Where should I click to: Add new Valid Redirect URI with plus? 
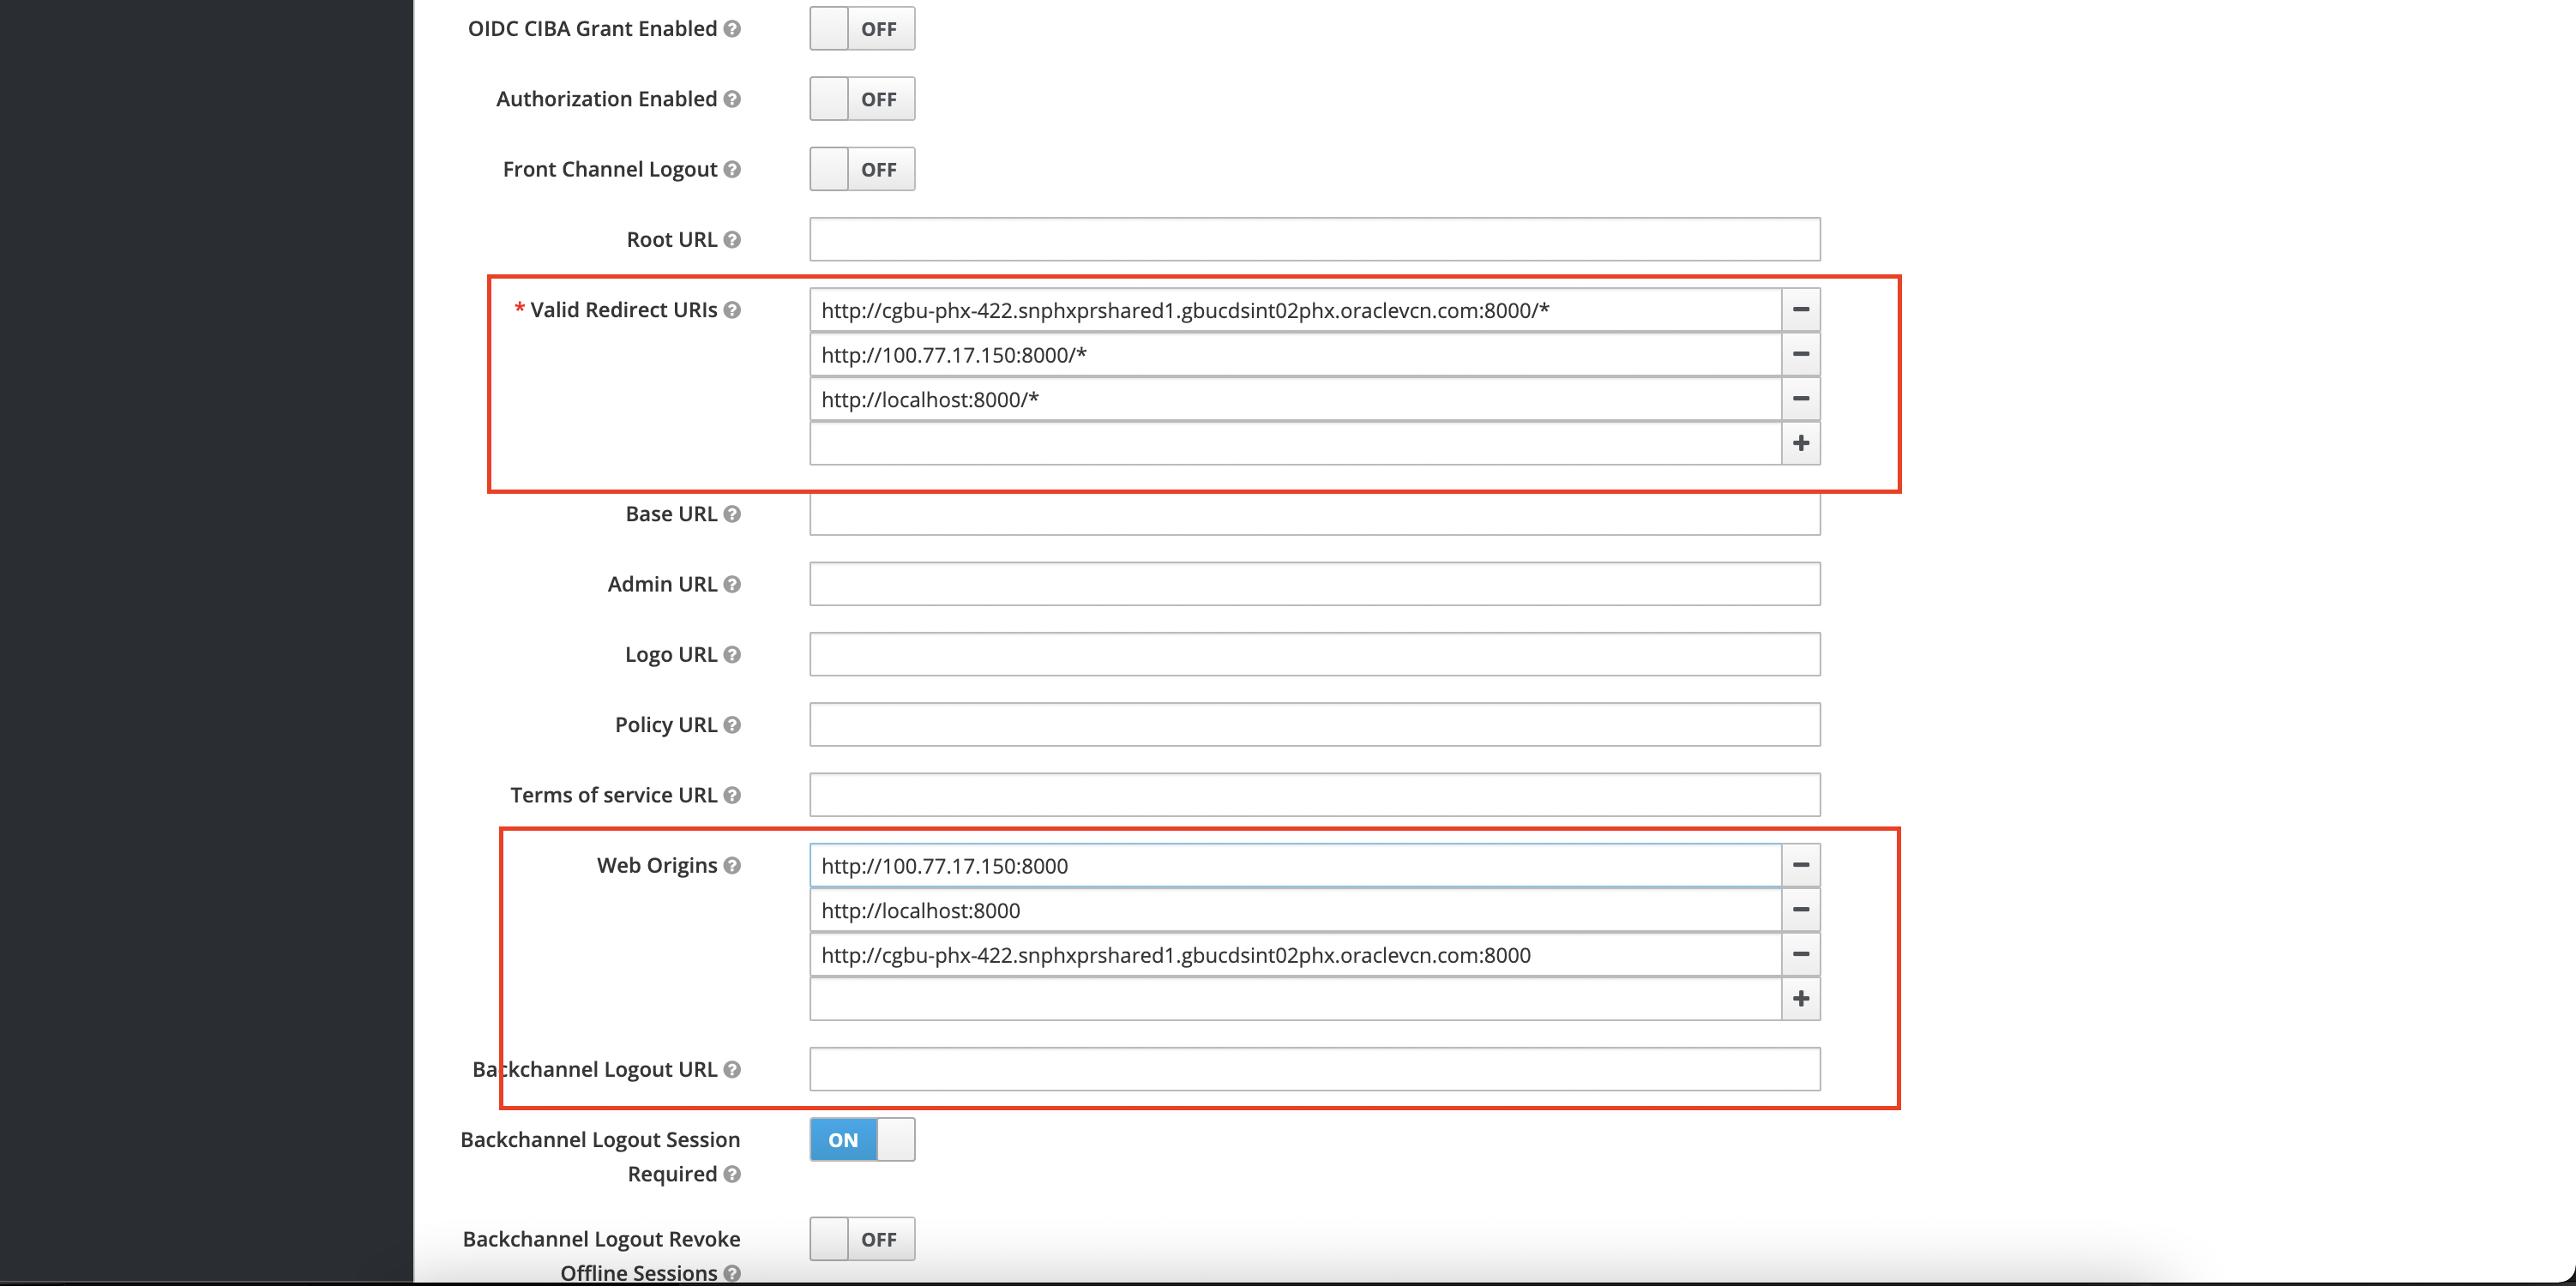(x=1800, y=443)
